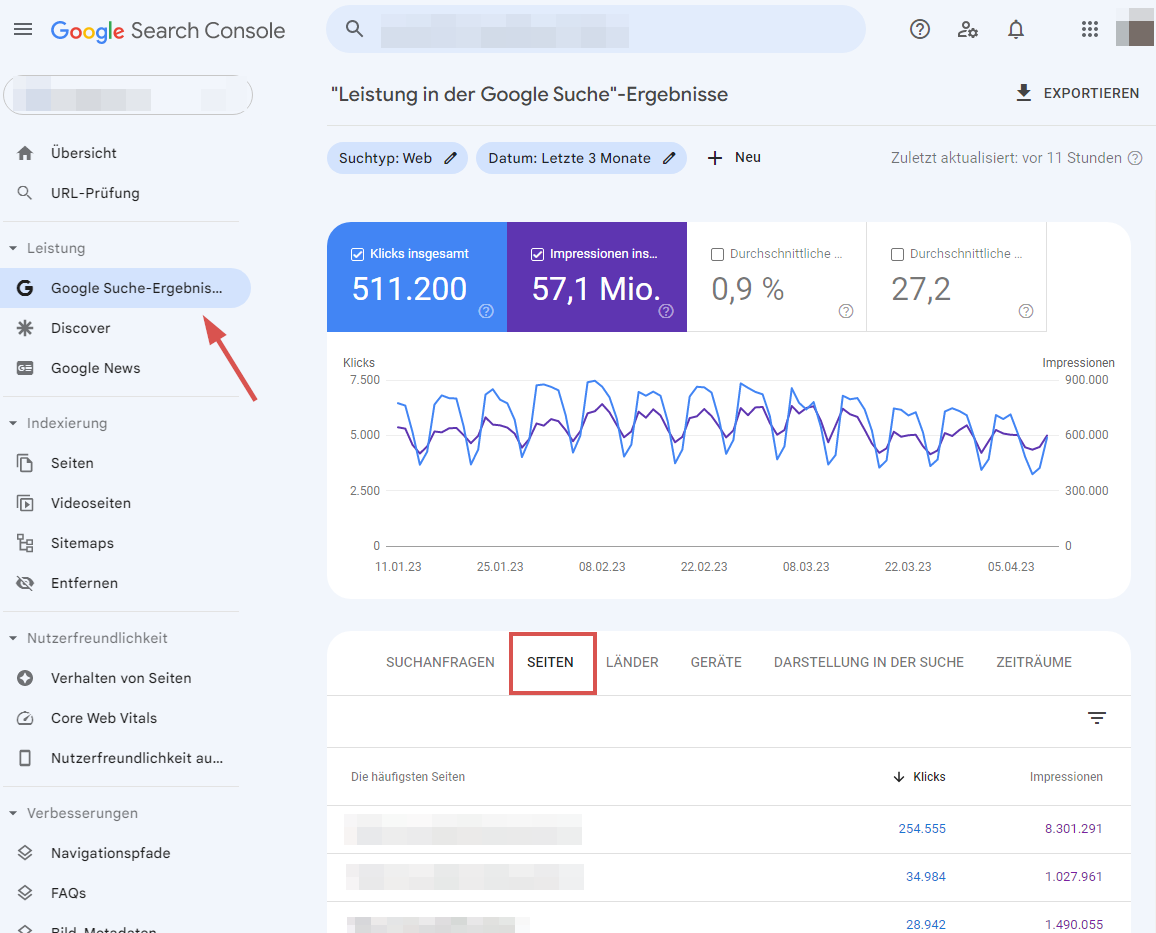Switch to the ZEITRÄUME tab
Screen dimensions: 1156x933
1034,662
